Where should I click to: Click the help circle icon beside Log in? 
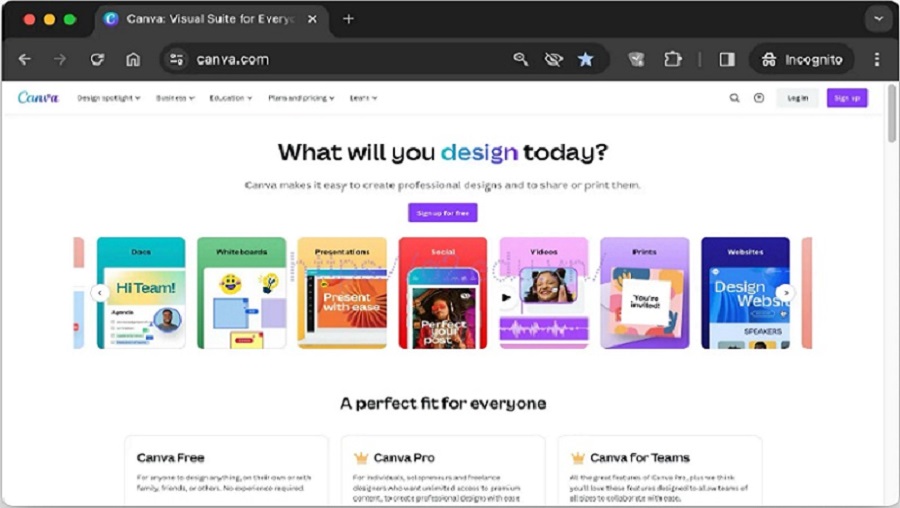tap(759, 98)
